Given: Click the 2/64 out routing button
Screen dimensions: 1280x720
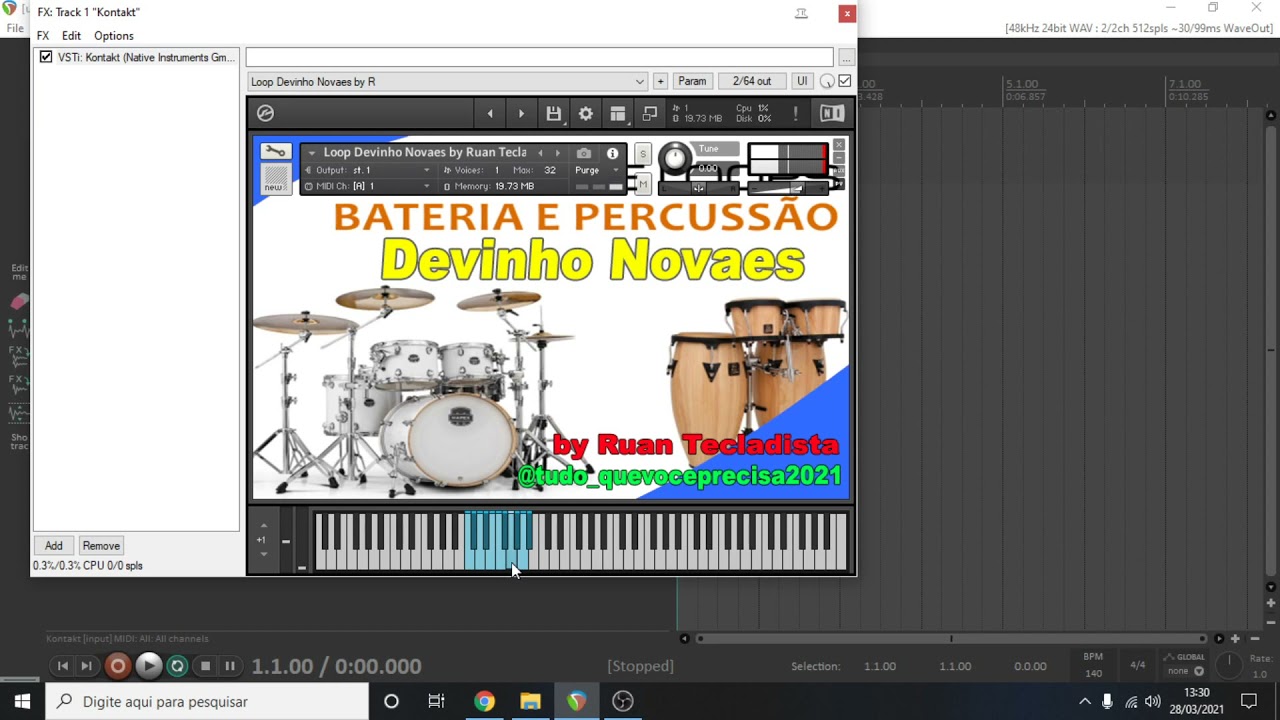Looking at the screenshot, I should coord(752,81).
